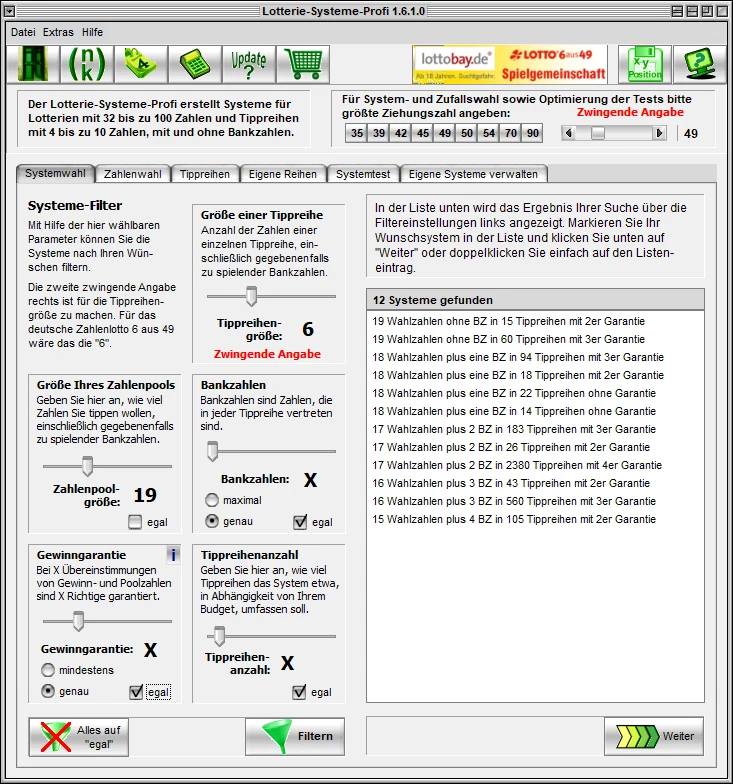Click the 49 draw number button
The height and width of the screenshot is (784, 733).
[x=444, y=133]
